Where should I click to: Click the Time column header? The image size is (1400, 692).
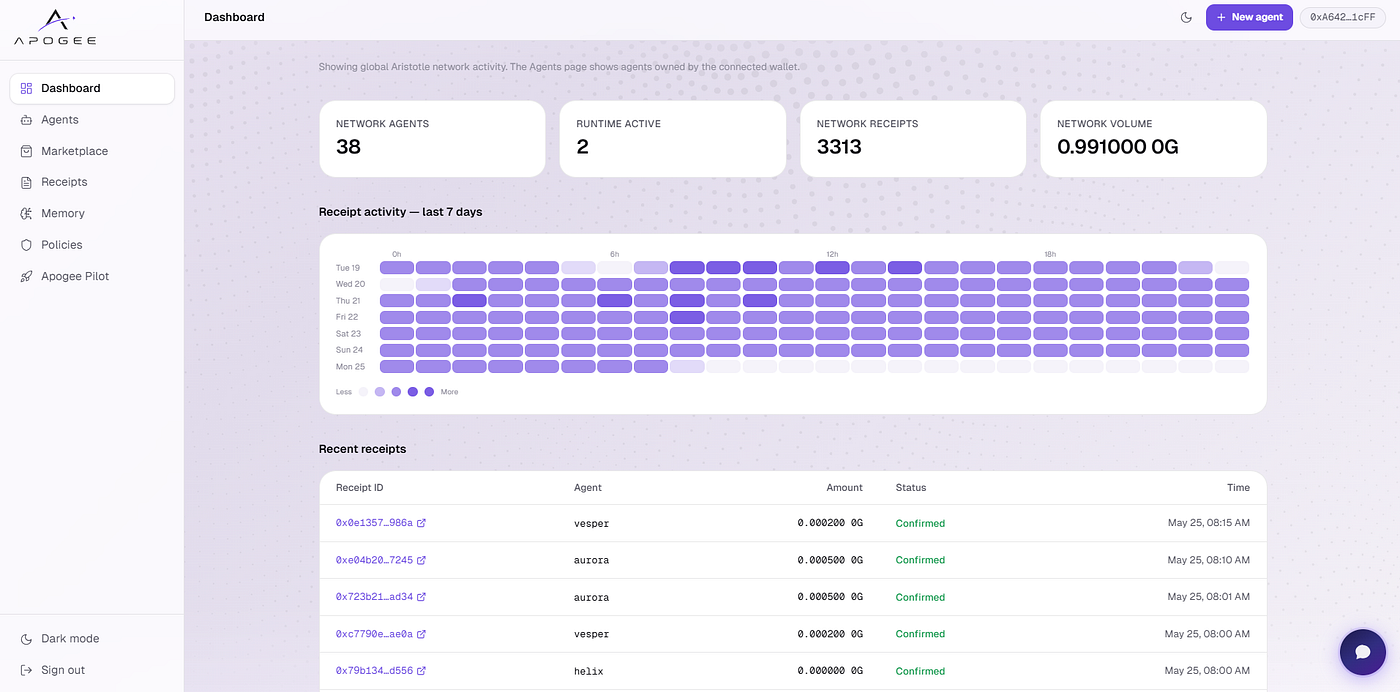[x=1239, y=488]
